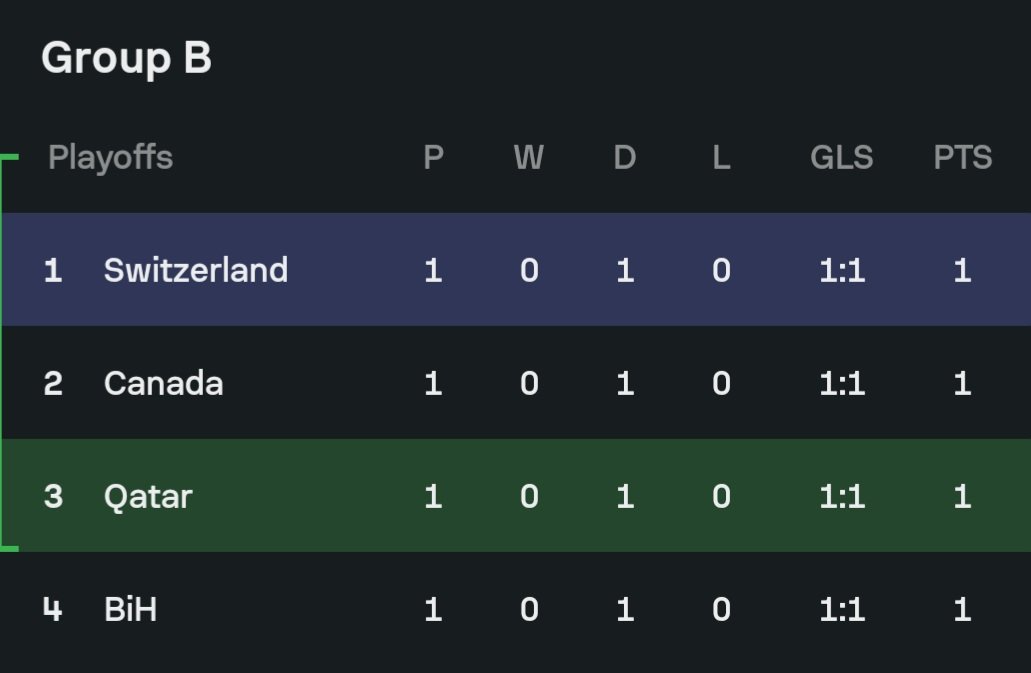Click BiH's points value
This screenshot has width=1031, height=673.
963,609
